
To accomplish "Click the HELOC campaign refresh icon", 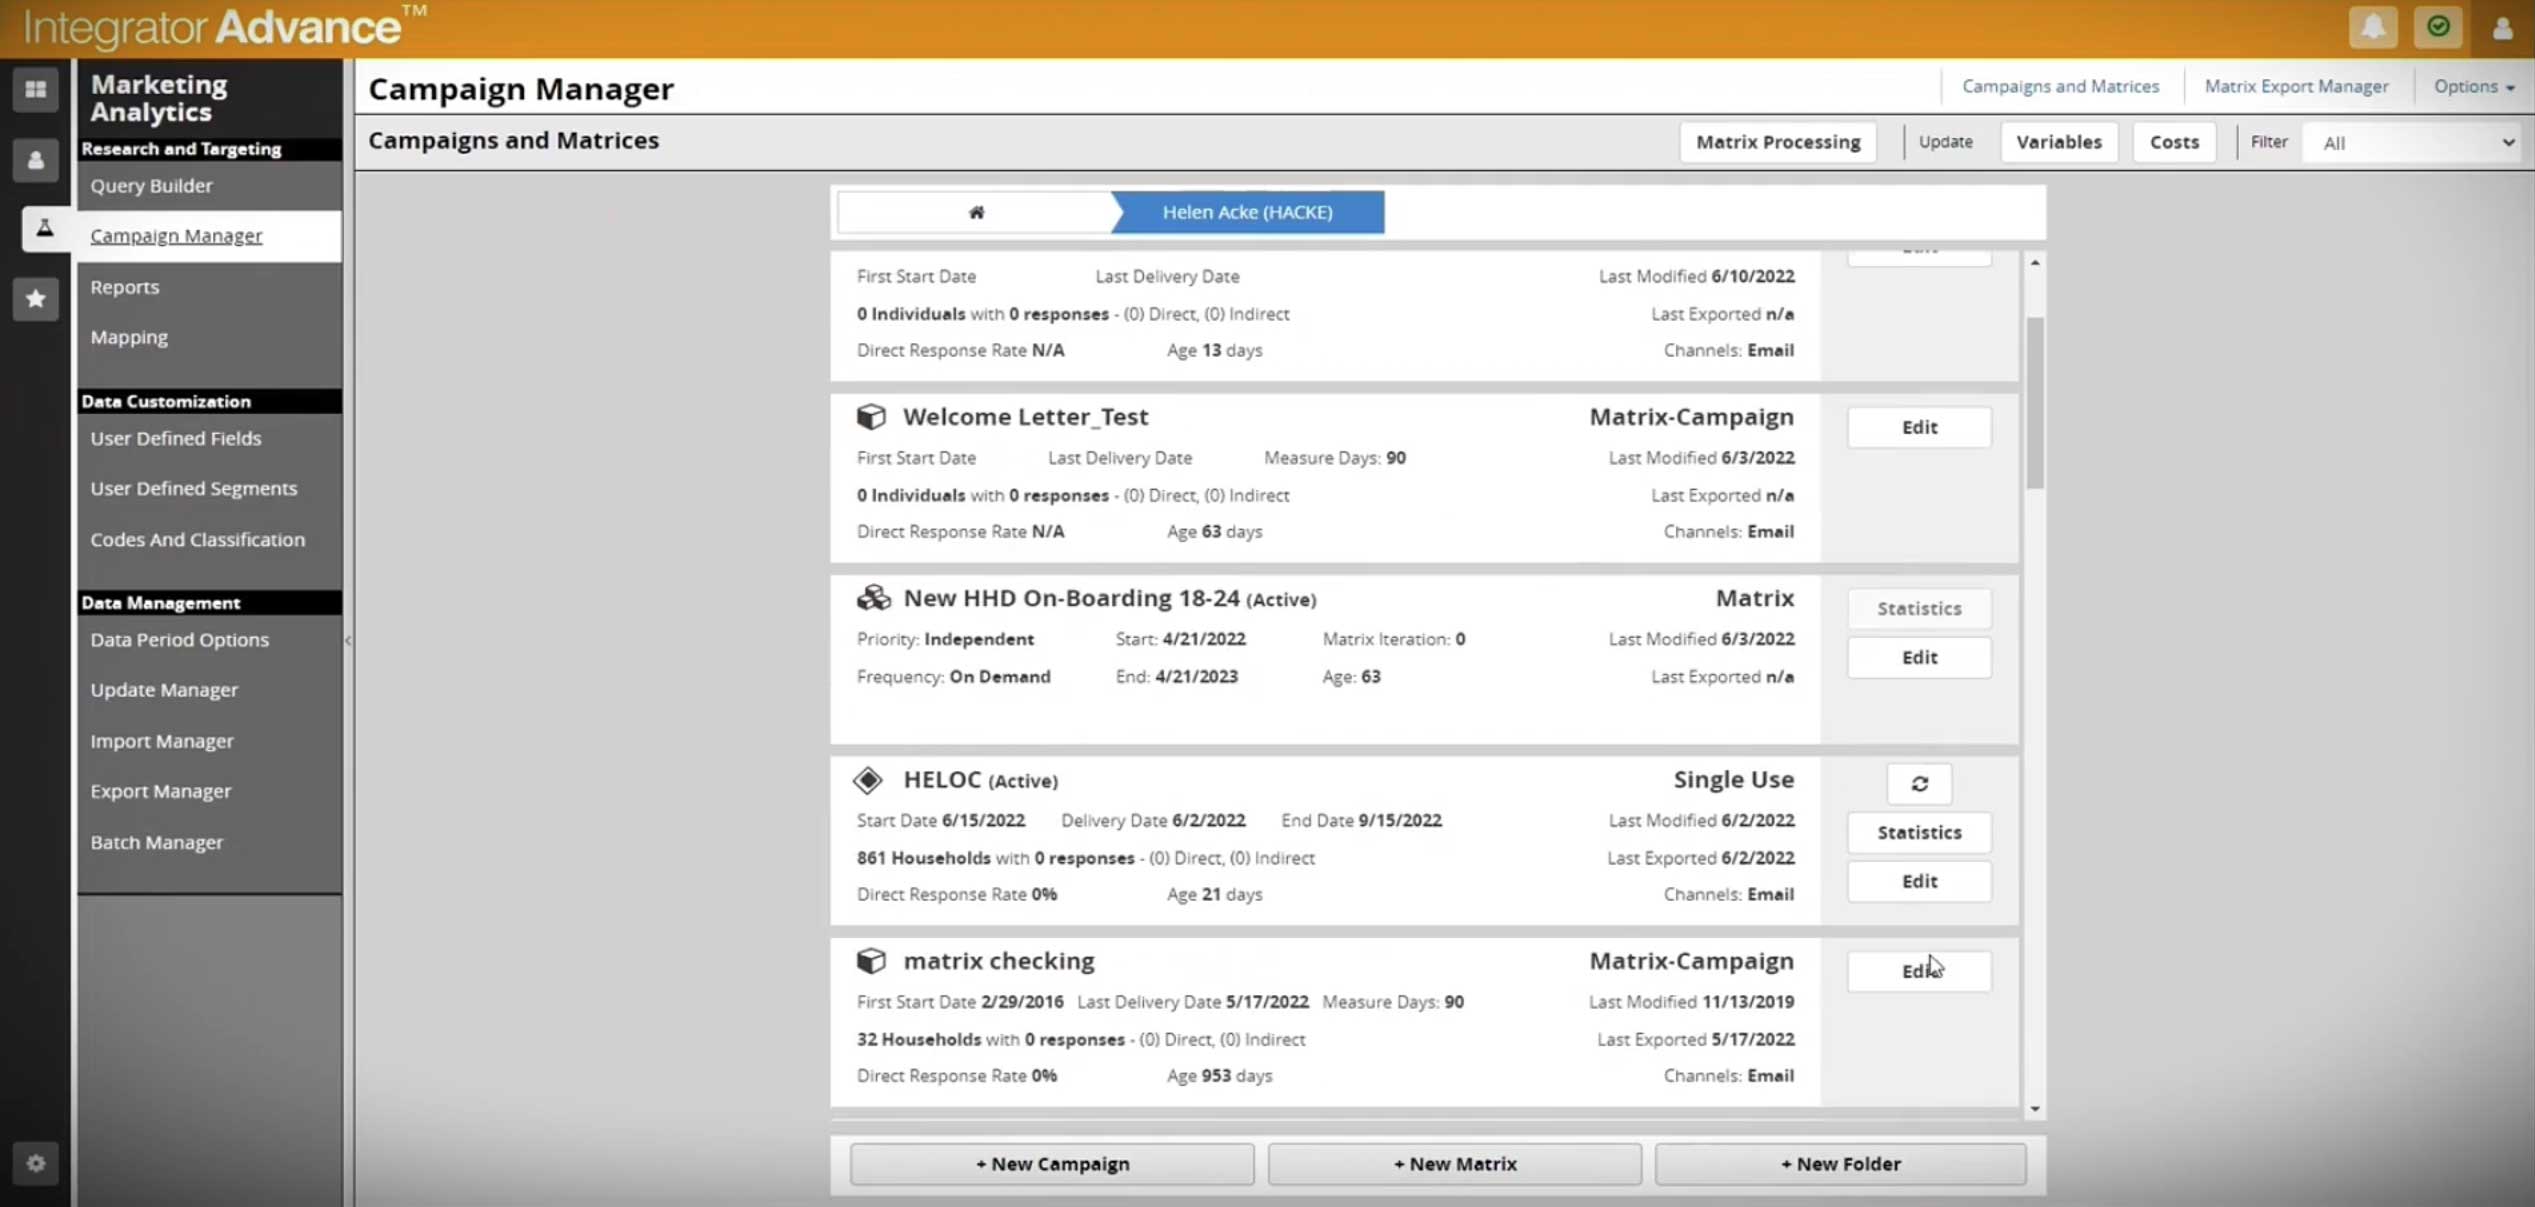I will pyautogui.click(x=1918, y=783).
